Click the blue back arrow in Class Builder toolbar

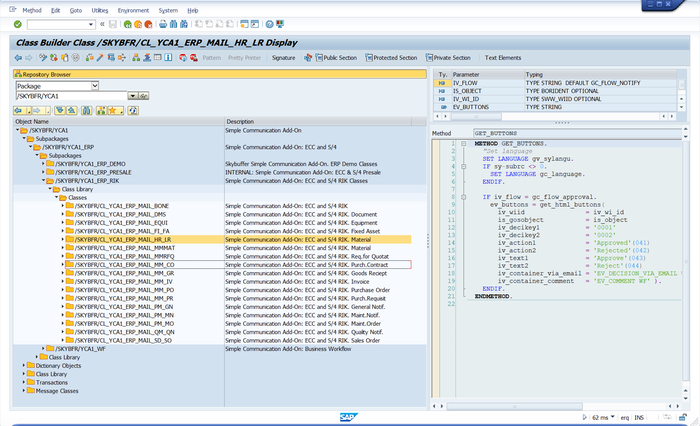click(18, 58)
